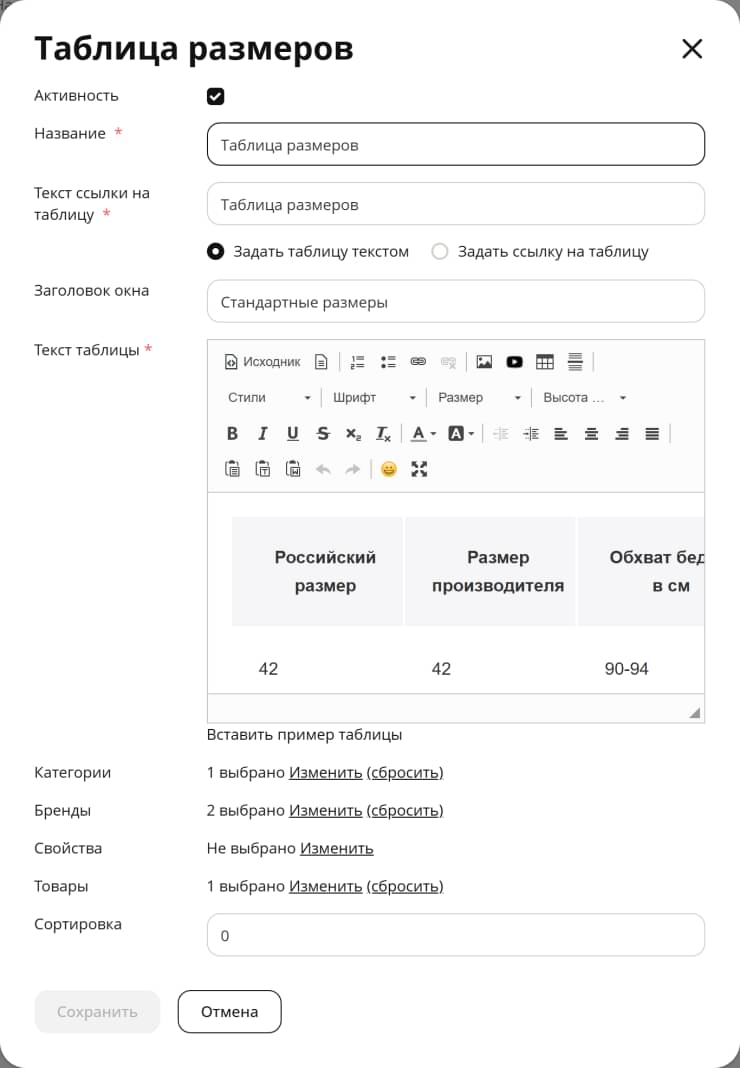Embed a YouTube video
This screenshot has height=1068, width=740.
[514, 362]
